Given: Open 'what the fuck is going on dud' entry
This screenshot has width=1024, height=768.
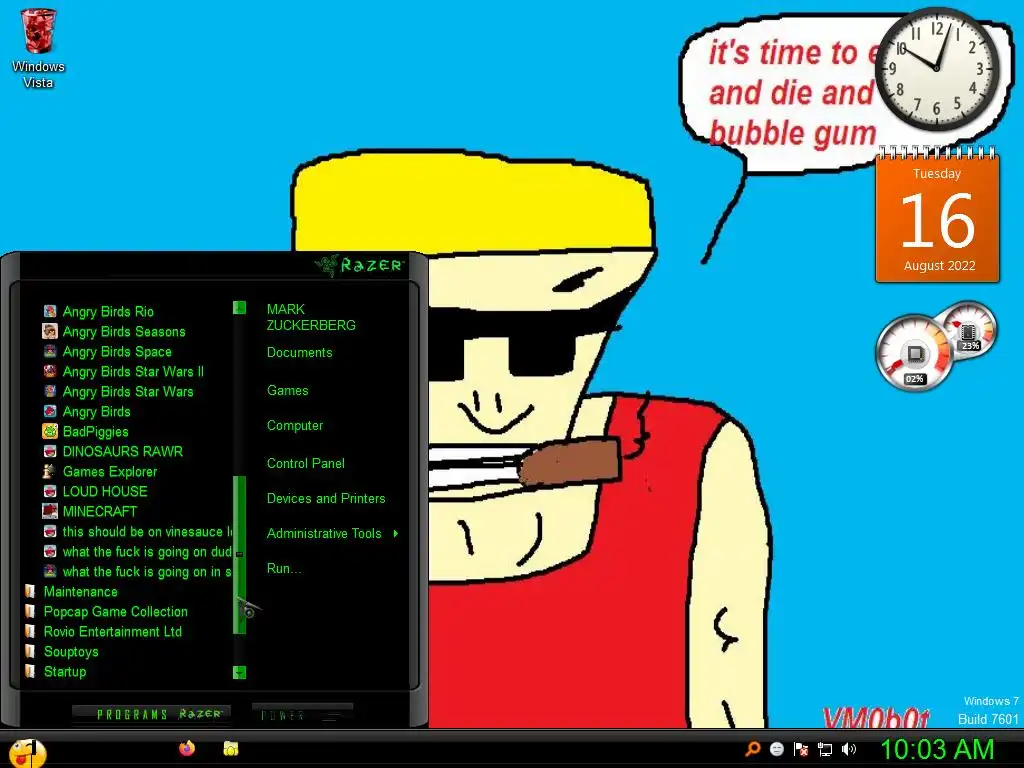Looking at the screenshot, I should point(137,551).
